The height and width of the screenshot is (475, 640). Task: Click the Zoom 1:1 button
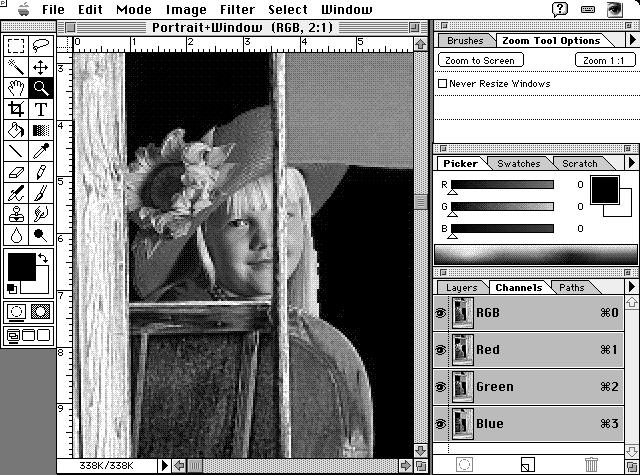point(604,60)
